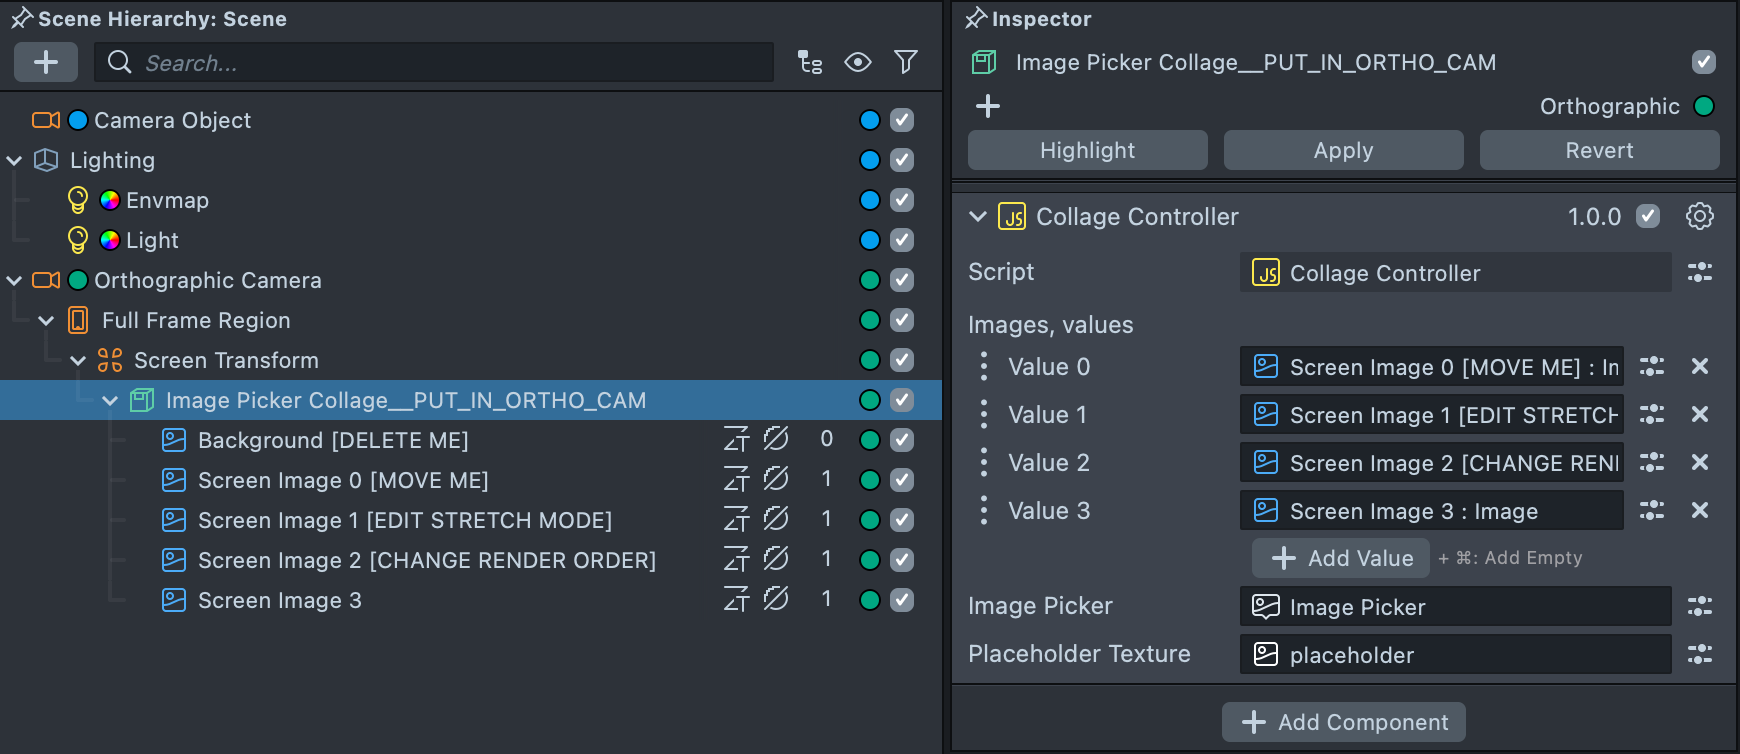Click the picker icon beside Value 2 field

1652,462
